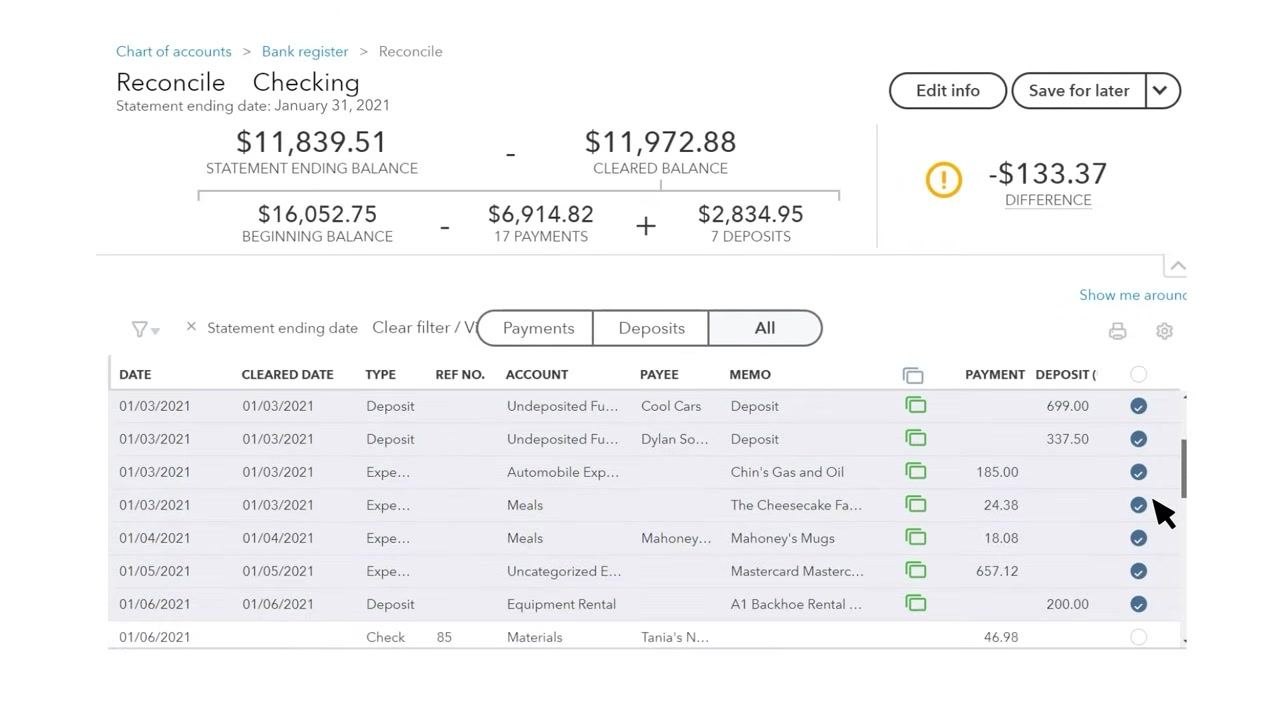Click the table vertical scrollbar thumb

pos(1184,469)
